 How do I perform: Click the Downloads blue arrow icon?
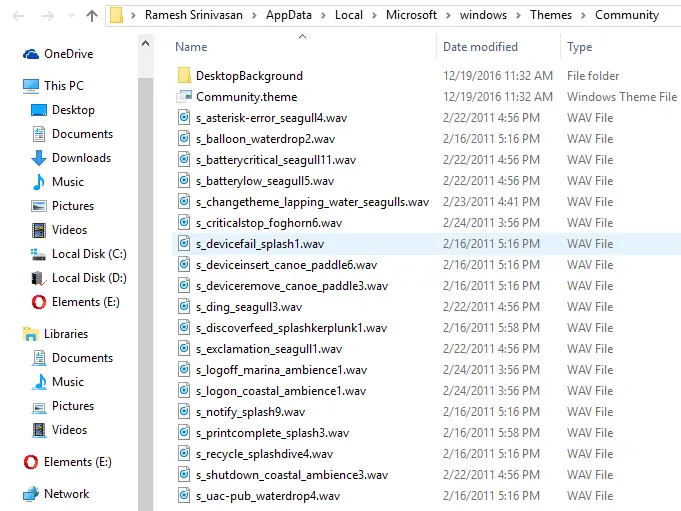(x=39, y=158)
